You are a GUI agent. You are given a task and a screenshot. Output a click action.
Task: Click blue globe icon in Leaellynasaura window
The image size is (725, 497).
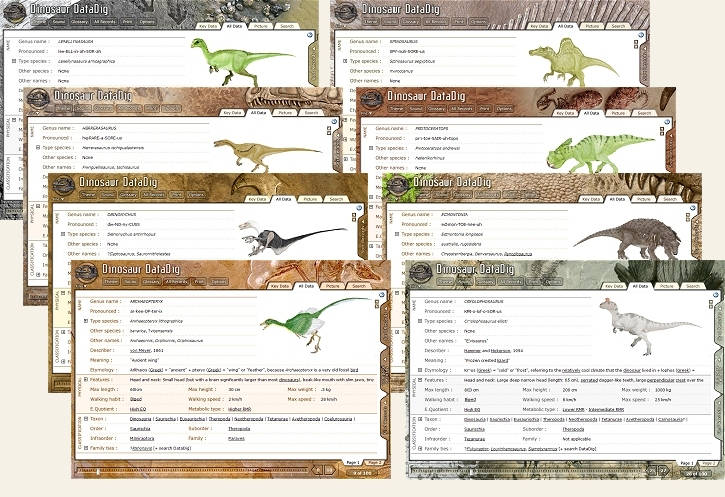point(310,35)
